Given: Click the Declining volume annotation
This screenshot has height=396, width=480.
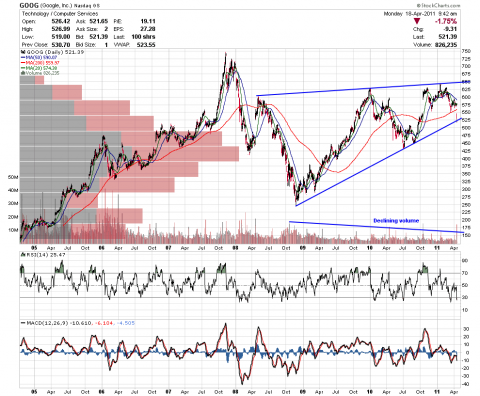Looking at the screenshot, I should tap(396, 221).
